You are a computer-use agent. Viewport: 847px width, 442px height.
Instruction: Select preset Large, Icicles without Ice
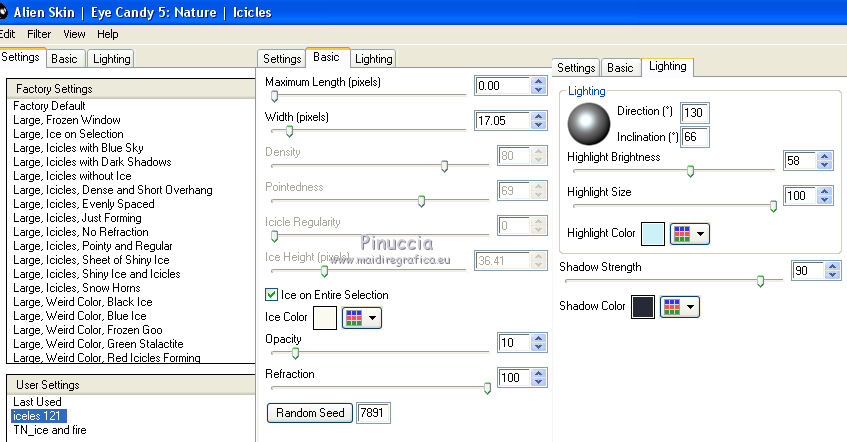pos(72,176)
